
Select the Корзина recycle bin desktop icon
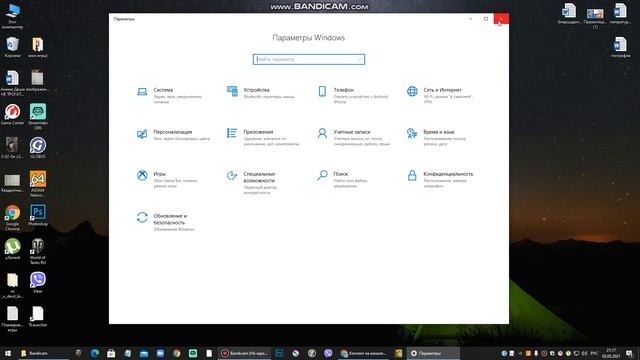[x=12, y=47]
